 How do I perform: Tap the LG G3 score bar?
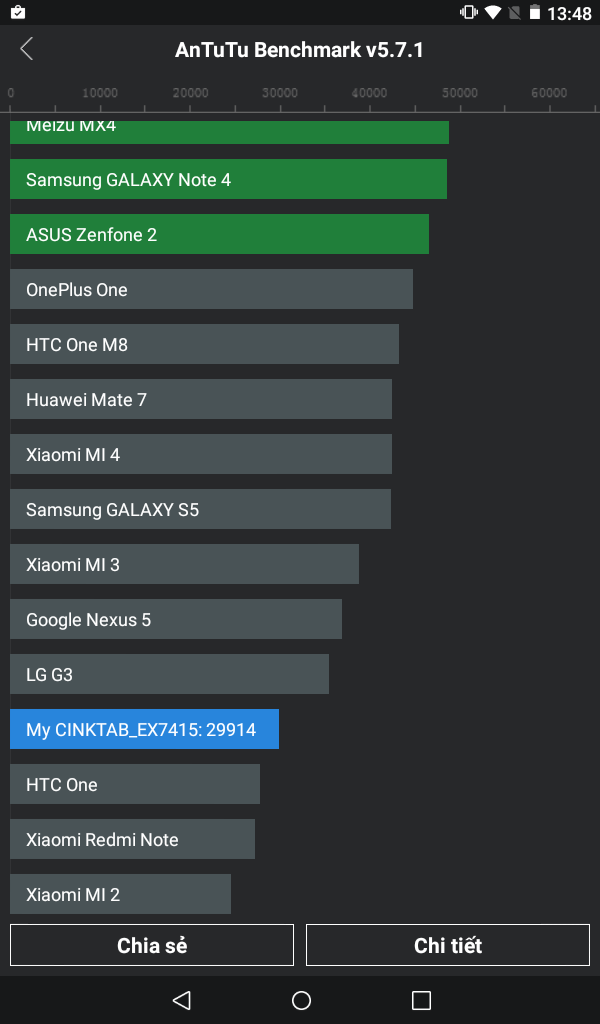169,675
